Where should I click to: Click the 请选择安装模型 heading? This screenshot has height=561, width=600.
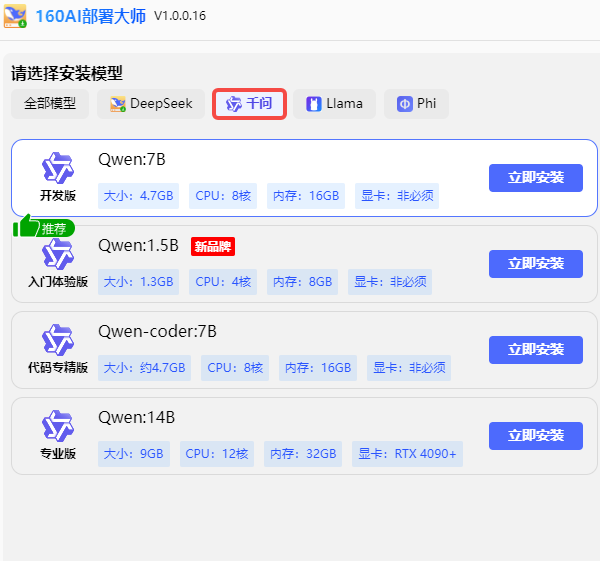[67, 73]
